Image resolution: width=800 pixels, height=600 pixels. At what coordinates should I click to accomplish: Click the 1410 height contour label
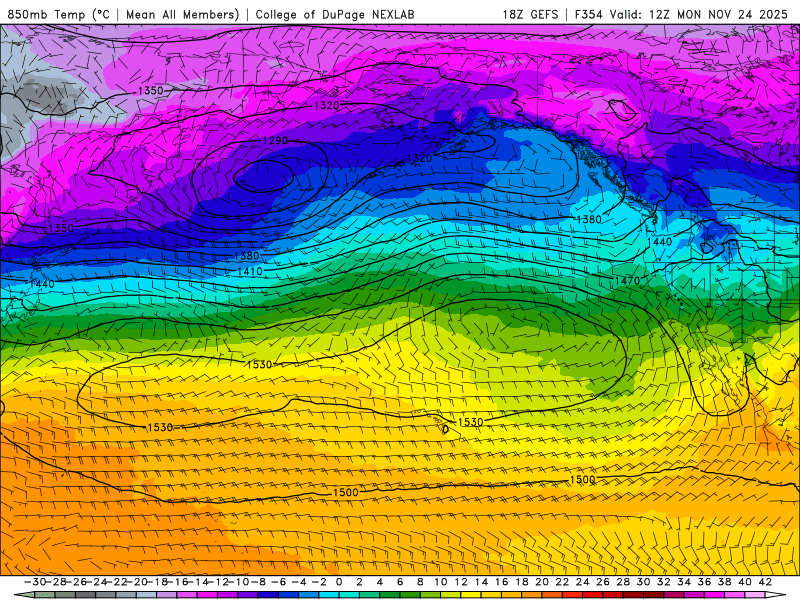coord(250,271)
